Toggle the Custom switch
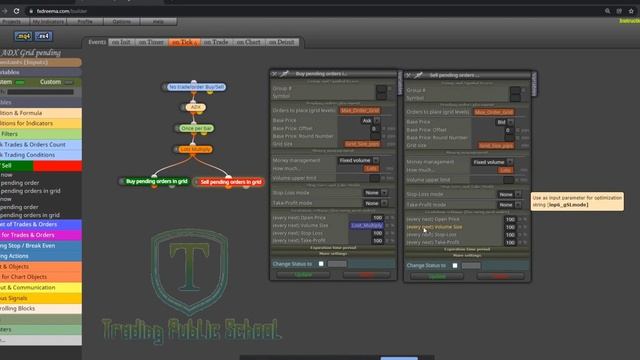Viewport: 640px width, 360px height. [69, 82]
